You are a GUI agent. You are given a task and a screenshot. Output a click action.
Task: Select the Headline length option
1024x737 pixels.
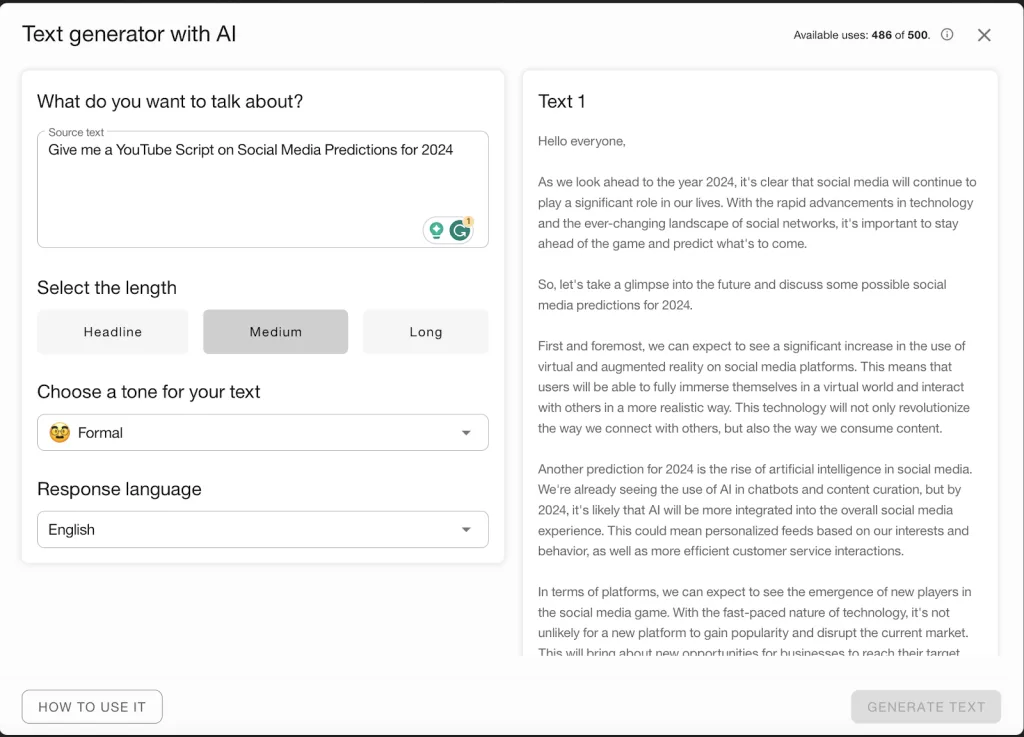(113, 332)
